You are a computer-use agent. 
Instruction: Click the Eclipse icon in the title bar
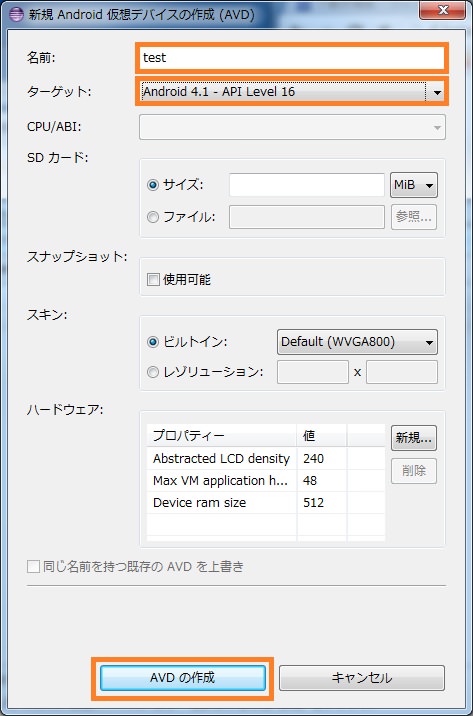click(16, 14)
